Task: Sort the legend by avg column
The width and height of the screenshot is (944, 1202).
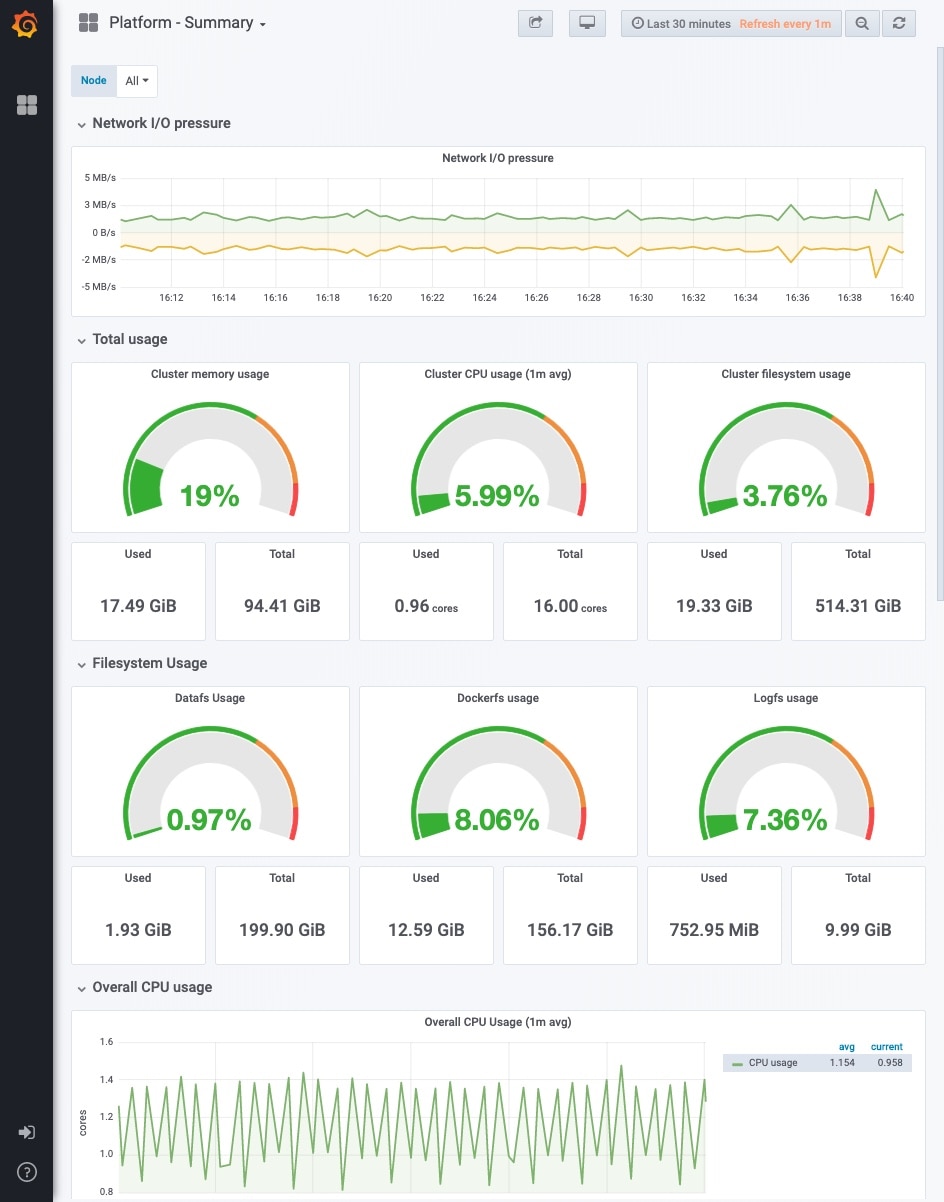Action: (x=846, y=1047)
